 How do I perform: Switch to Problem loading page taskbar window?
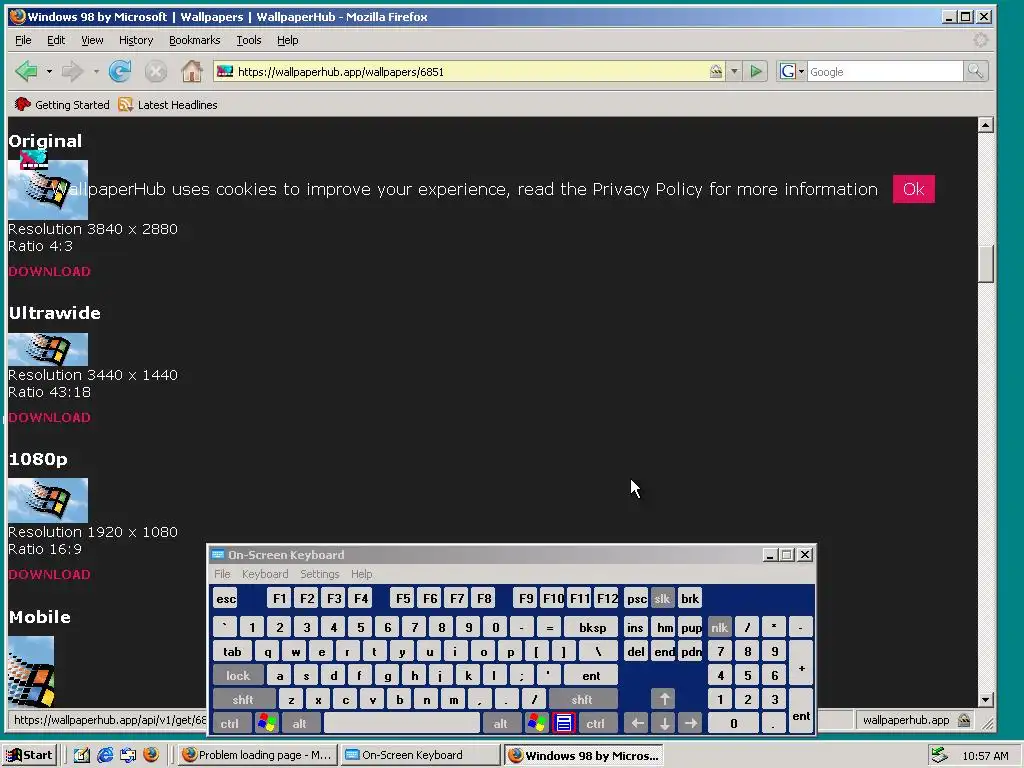point(257,755)
